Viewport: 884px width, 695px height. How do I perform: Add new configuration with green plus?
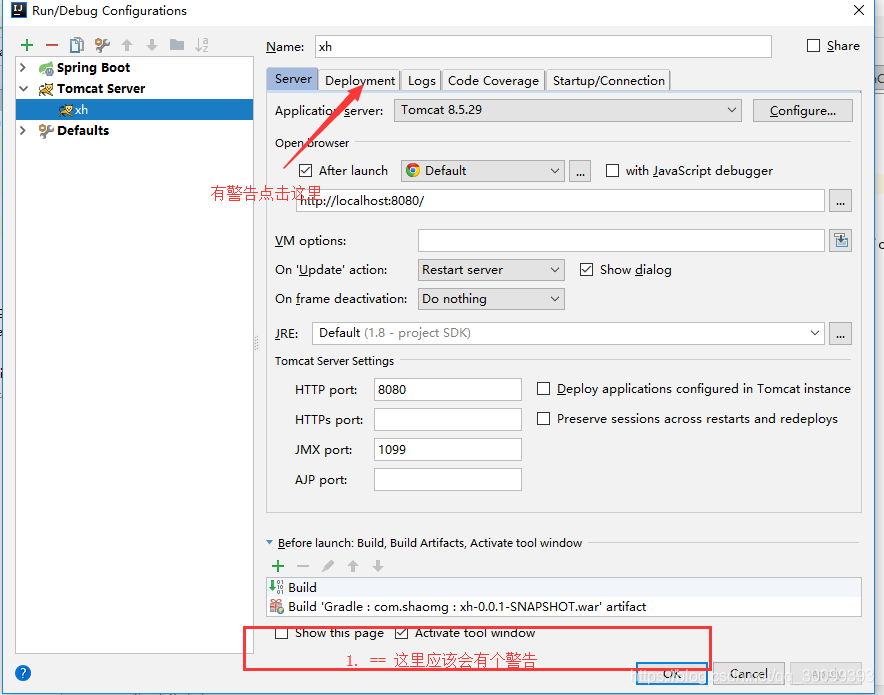(x=27, y=45)
